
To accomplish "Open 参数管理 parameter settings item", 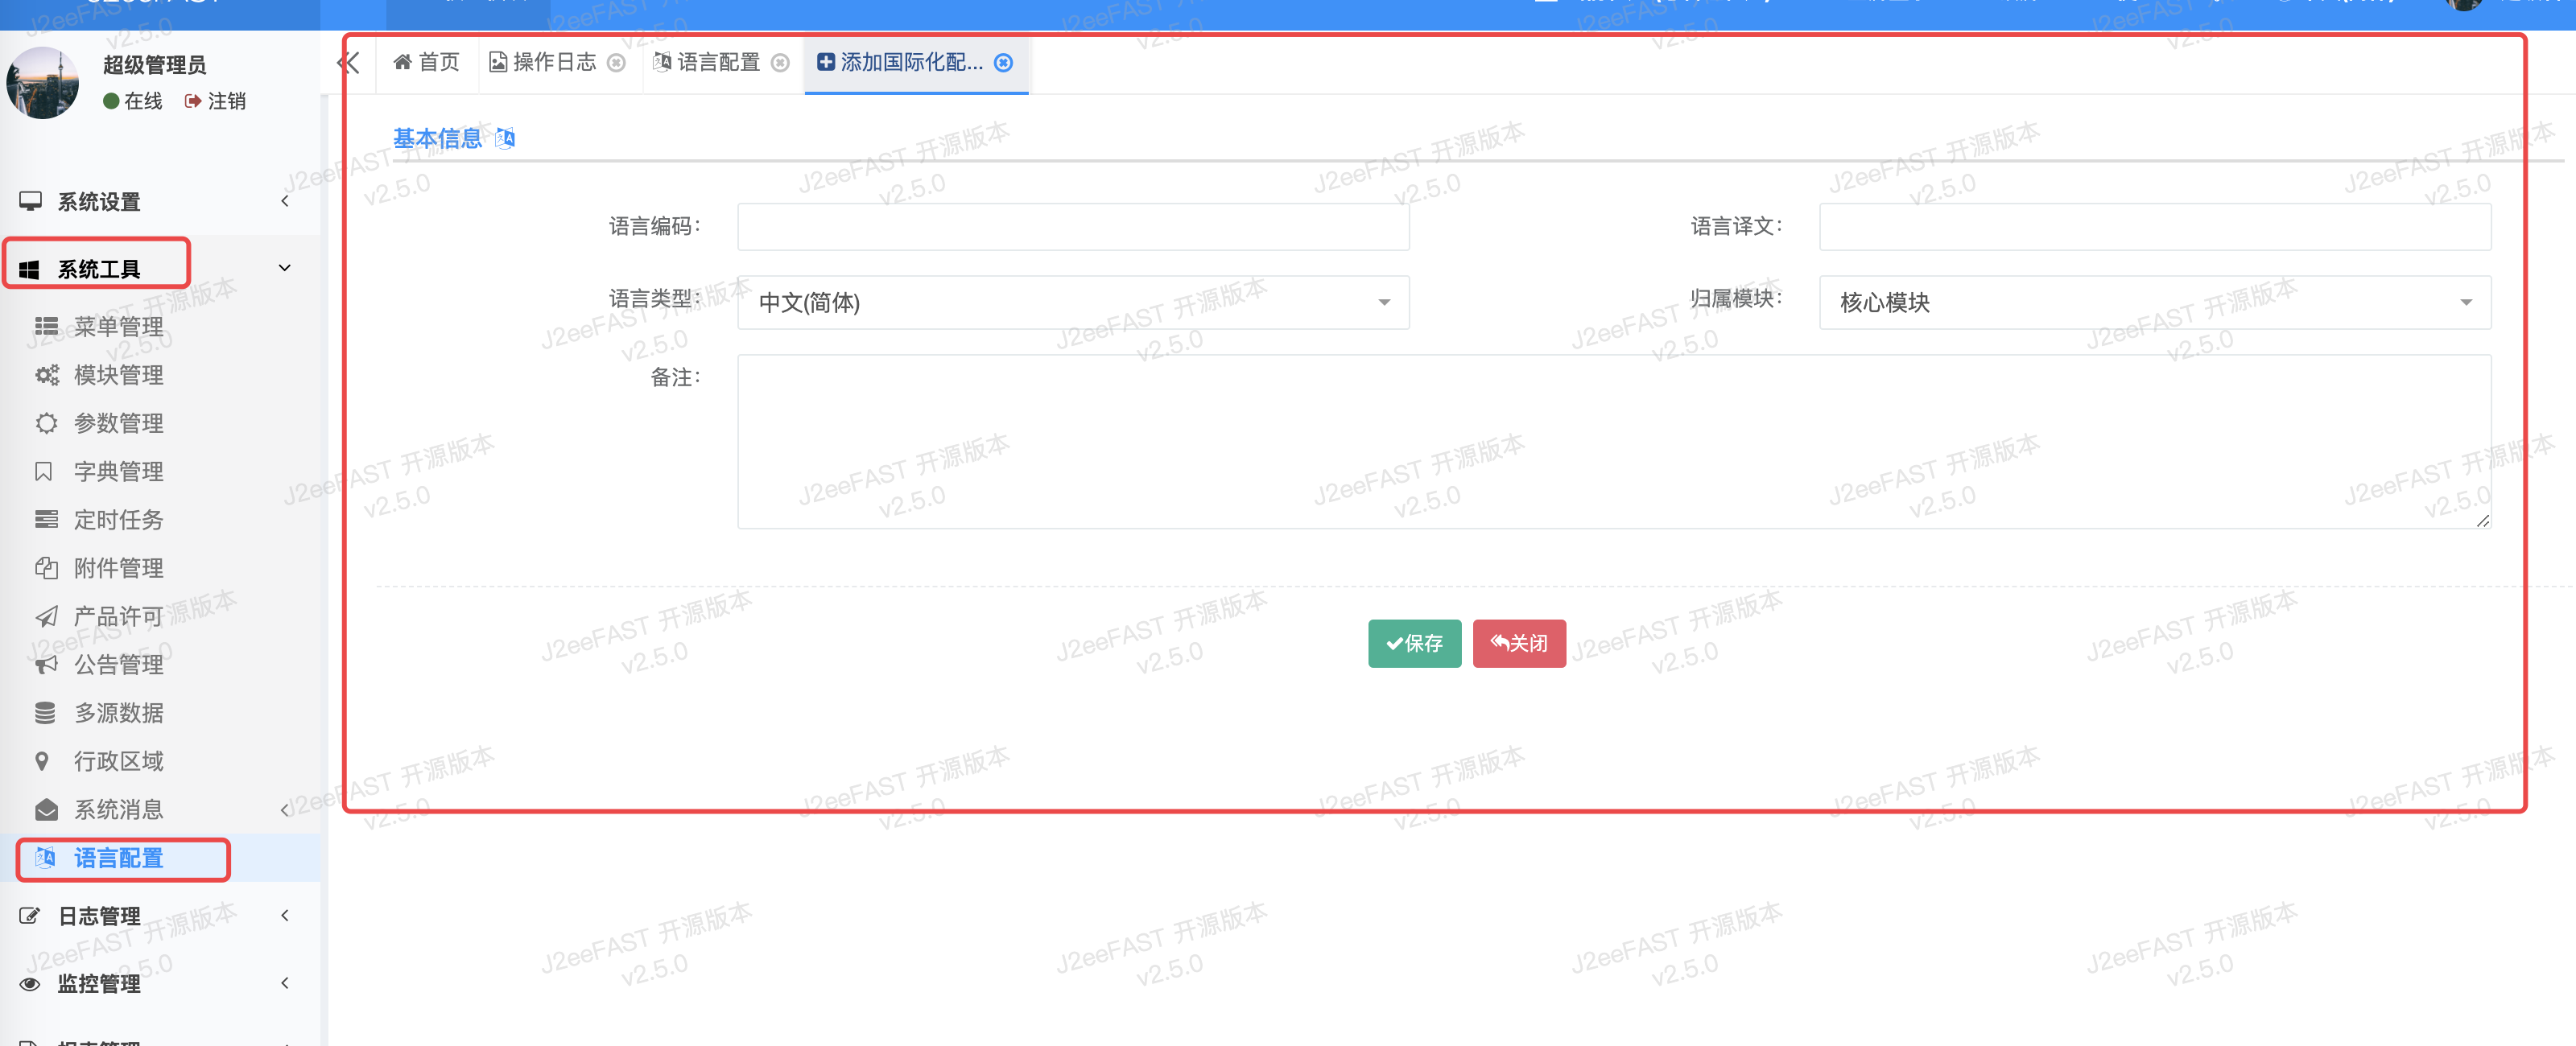I will click(x=118, y=423).
